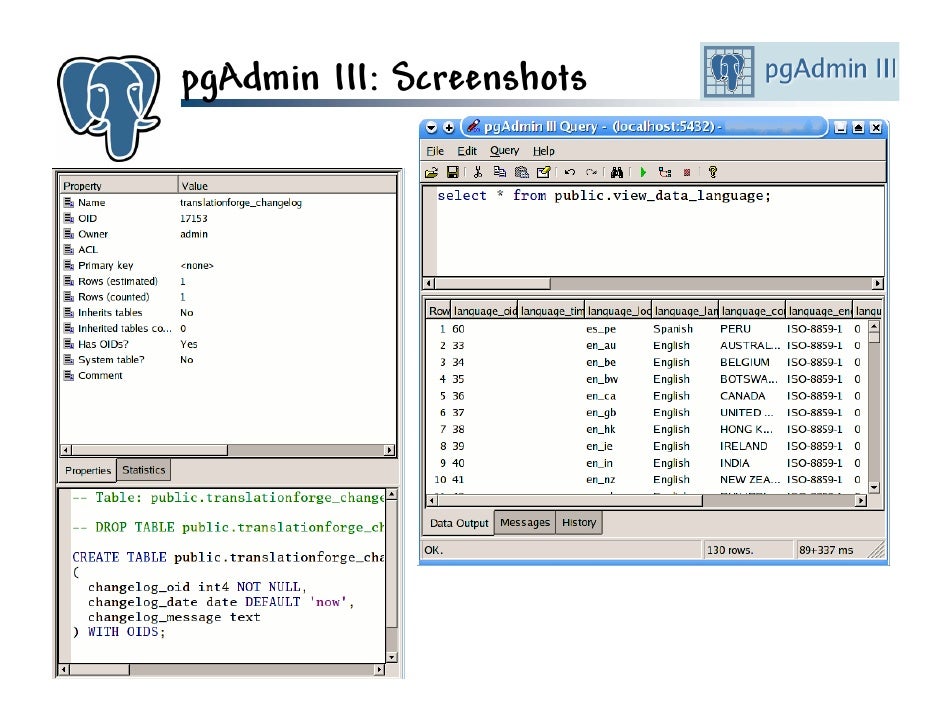Switch to the Messages tab

click(x=524, y=522)
